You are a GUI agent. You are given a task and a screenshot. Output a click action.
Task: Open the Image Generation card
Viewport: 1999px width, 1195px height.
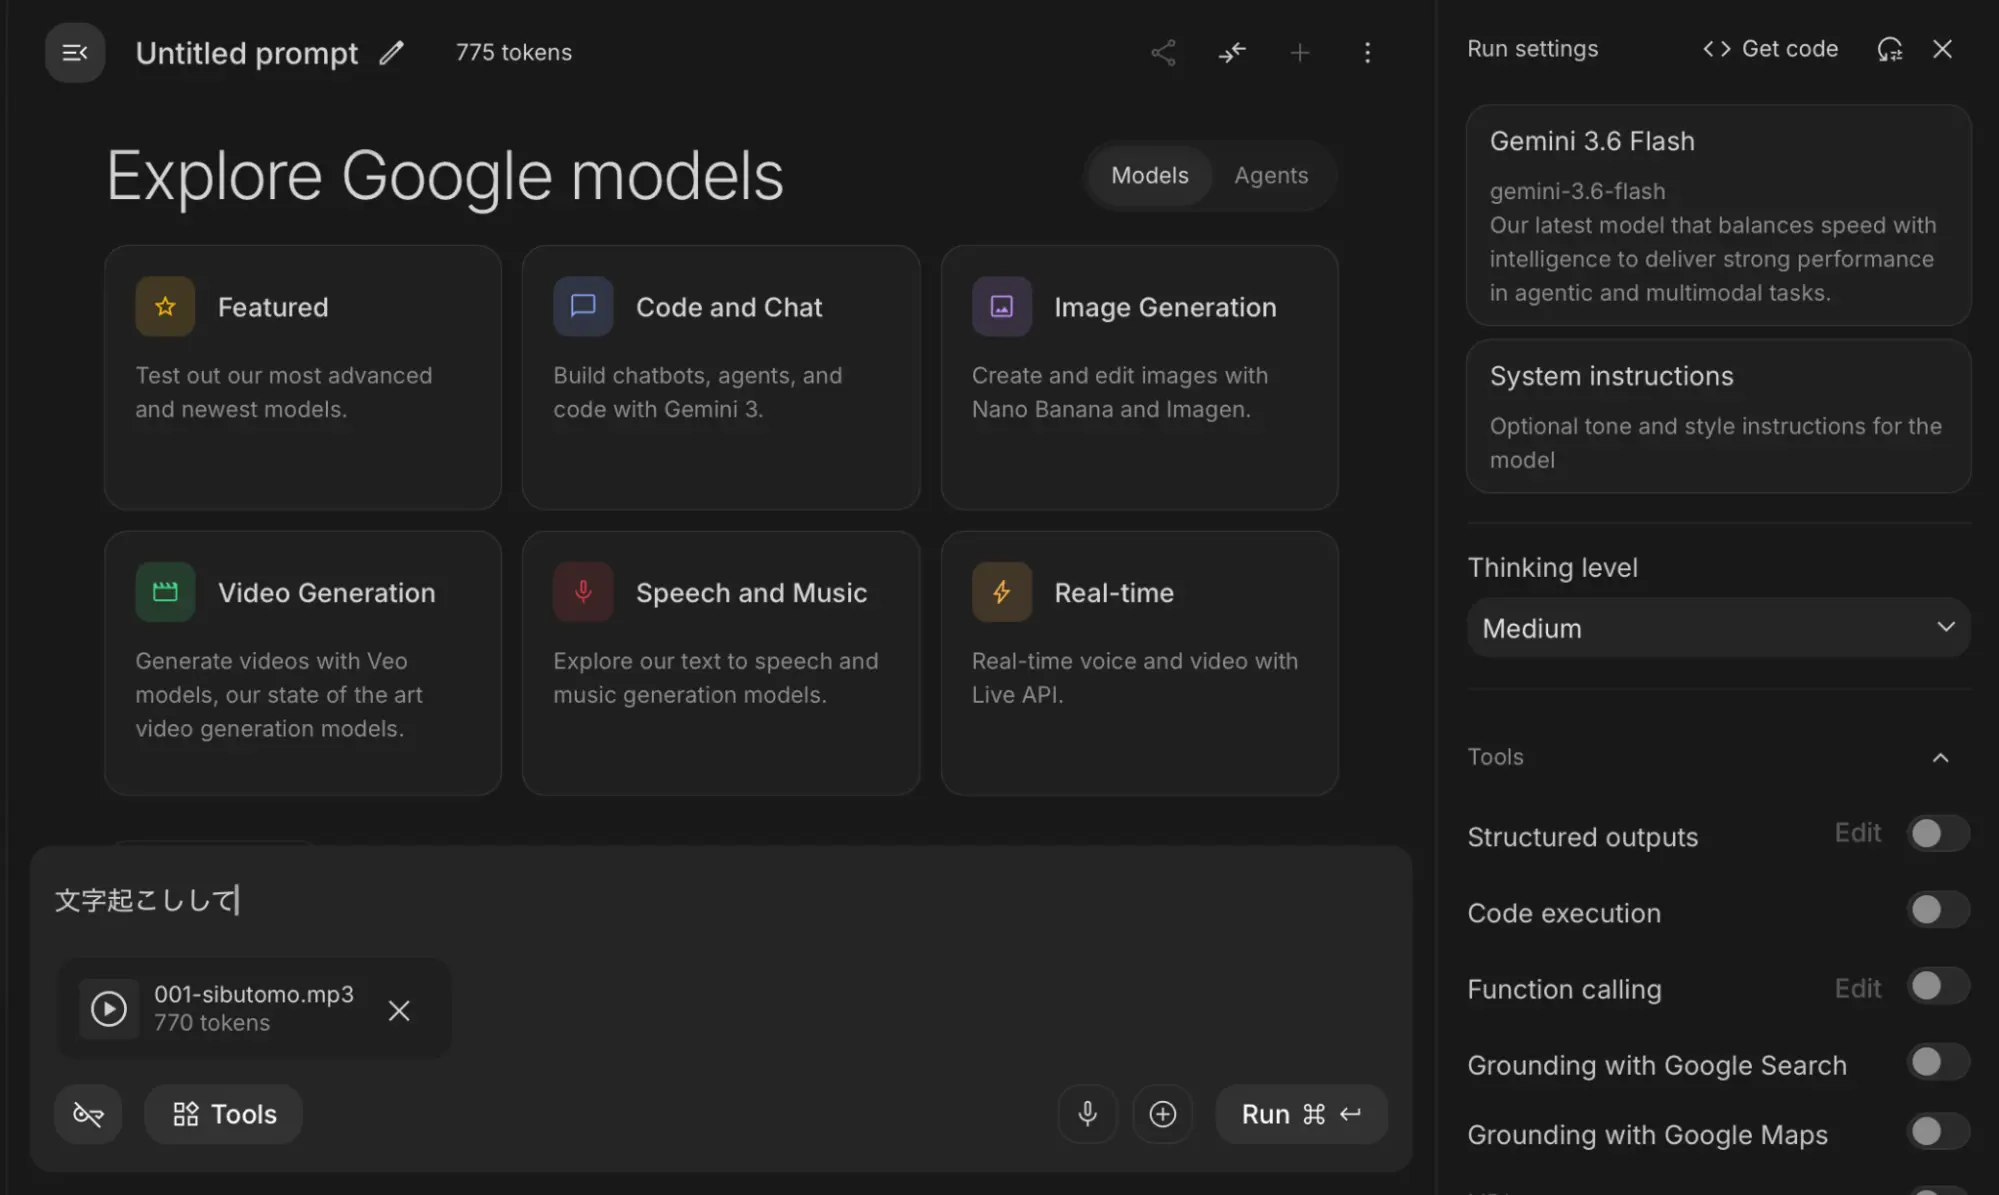click(1139, 378)
